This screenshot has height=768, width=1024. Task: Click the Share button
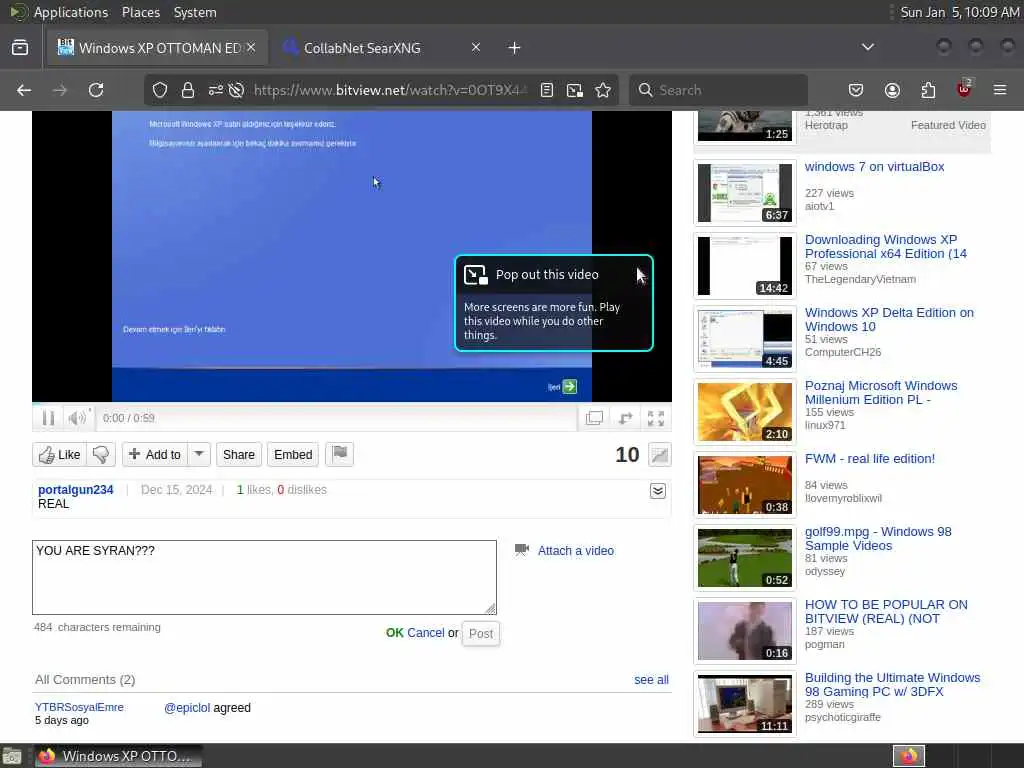click(x=239, y=455)
